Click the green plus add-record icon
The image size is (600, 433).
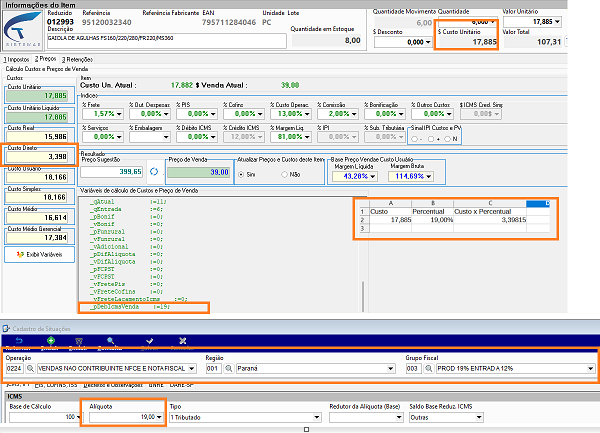tap(51, 340)
